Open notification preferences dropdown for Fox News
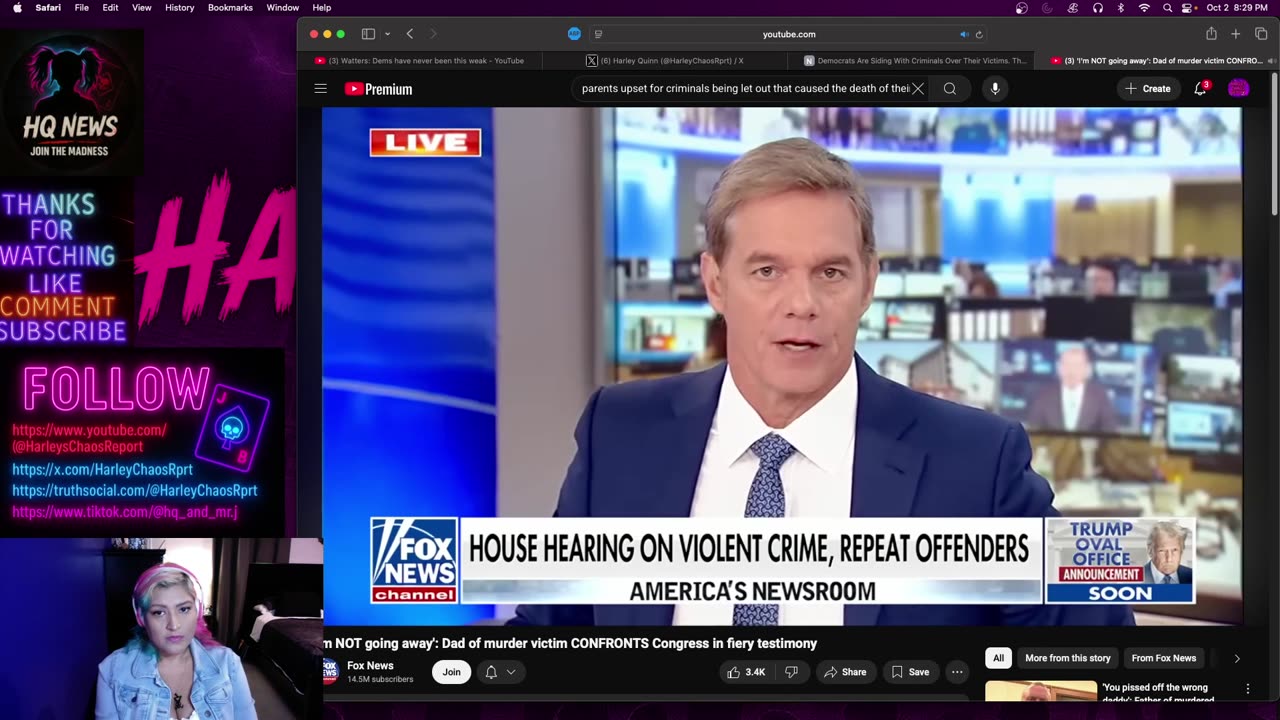 pos(500,672)
